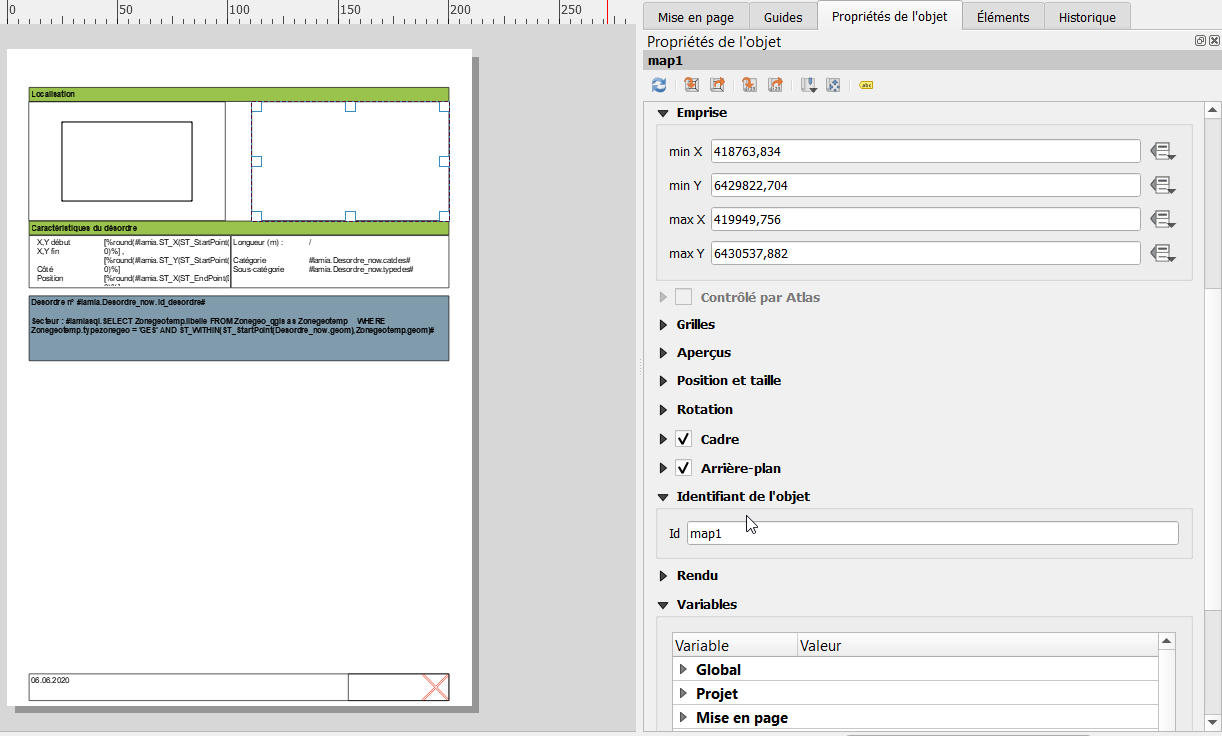This screenshot has height=736, width=1222.
Task: Click the min X value field
Action: pyautogui.click(x=926, y=151)
